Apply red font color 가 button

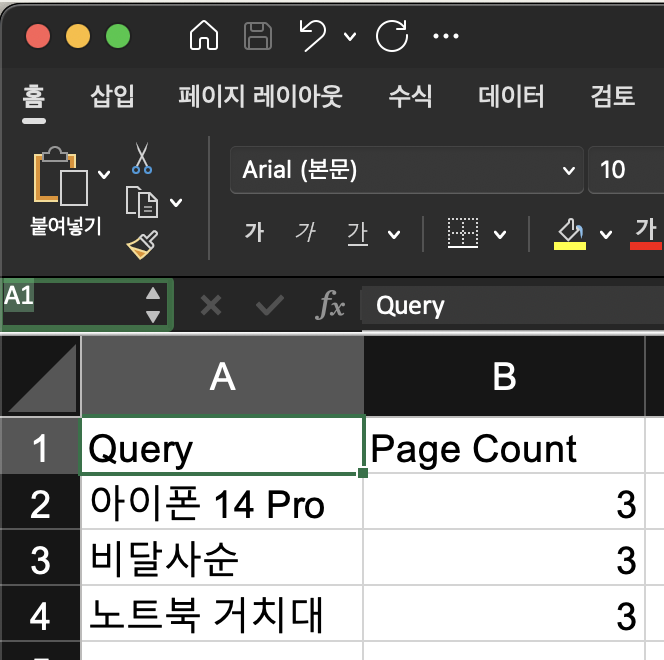pyautogui.click(x=646, y=234)
